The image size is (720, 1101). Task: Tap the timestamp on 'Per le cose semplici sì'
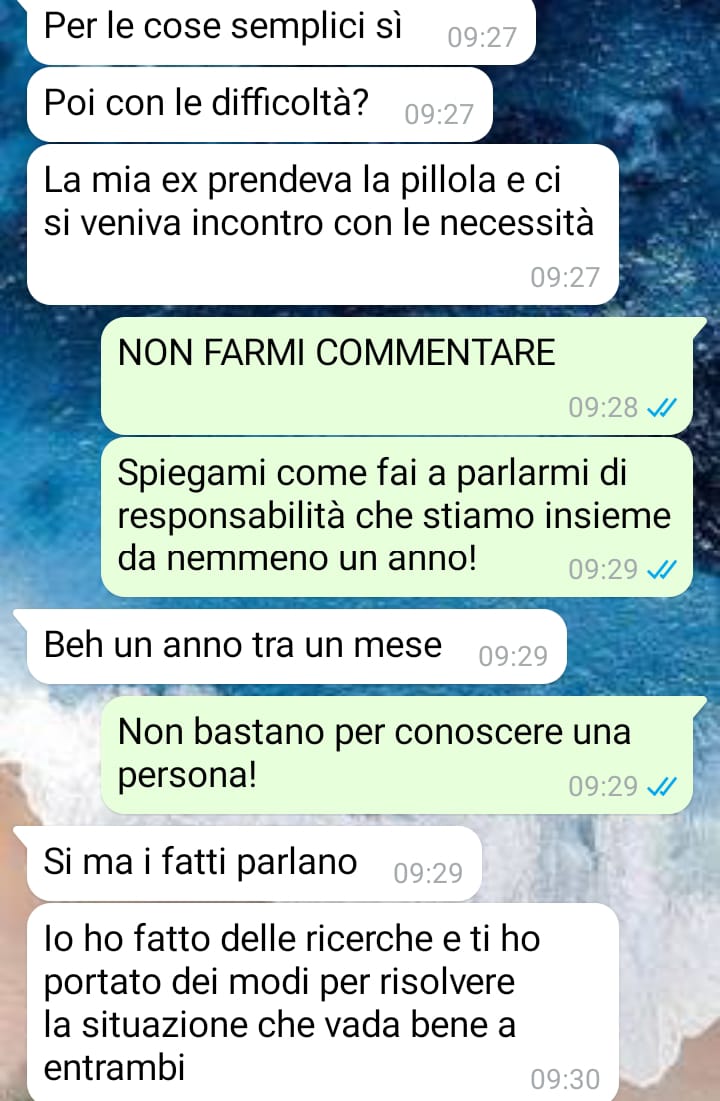482,37
